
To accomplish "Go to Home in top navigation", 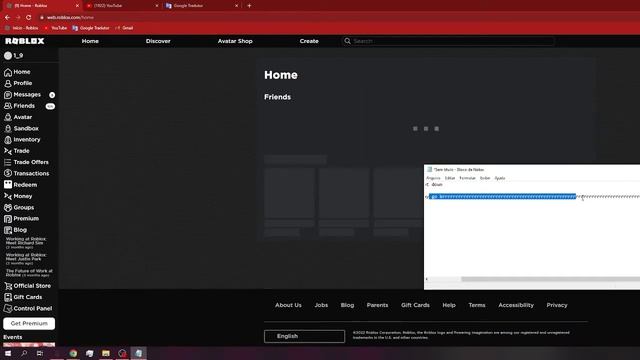I will [x=90, y=41].
